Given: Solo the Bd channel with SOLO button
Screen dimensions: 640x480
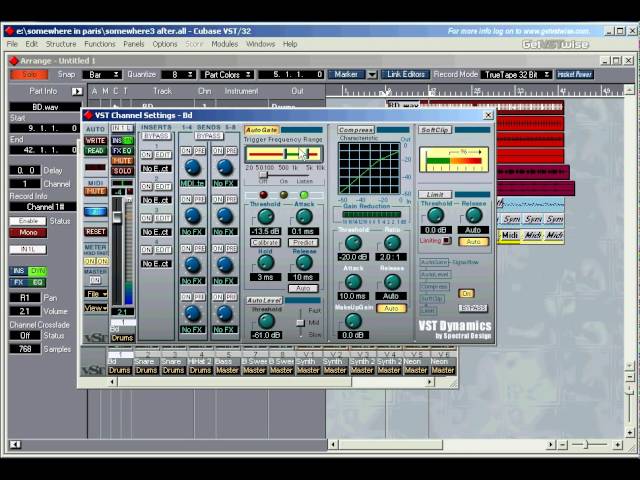Looking at the screenshot, I should tap(122, 171).
